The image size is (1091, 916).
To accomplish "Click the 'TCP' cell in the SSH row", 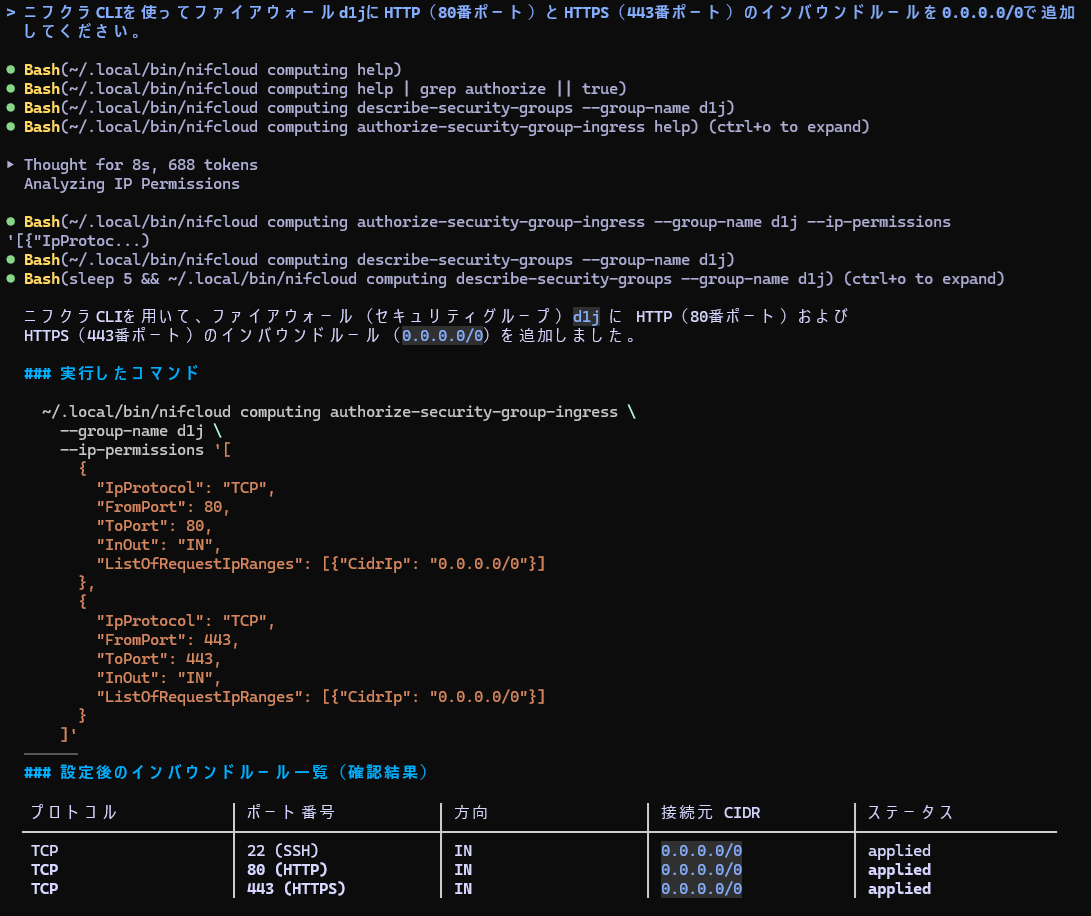I will click(x=45, y=851).
